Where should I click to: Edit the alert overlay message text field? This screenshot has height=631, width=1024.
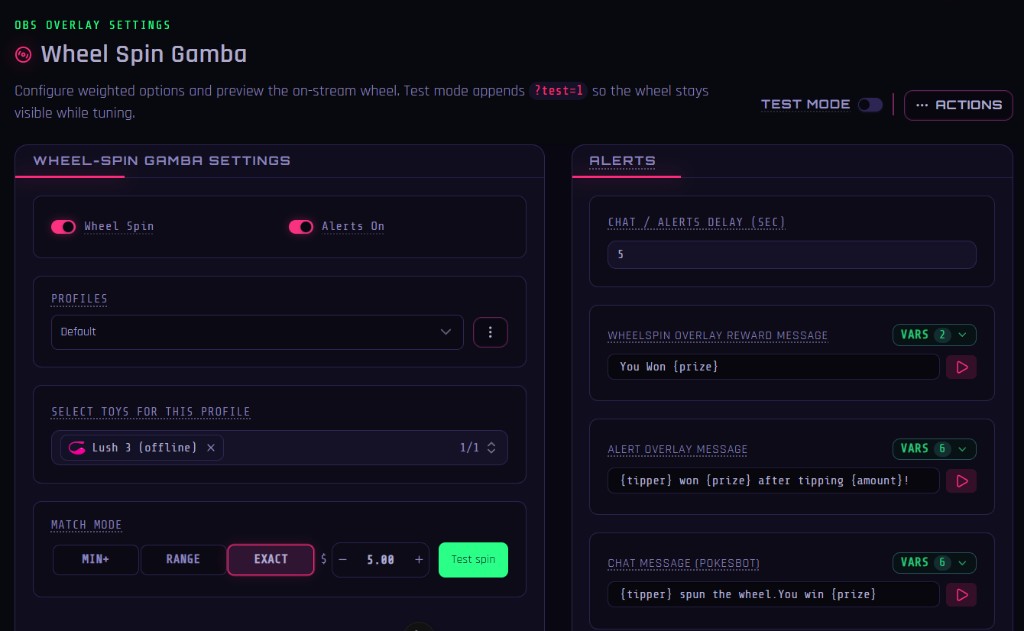(x=773, y=481)
